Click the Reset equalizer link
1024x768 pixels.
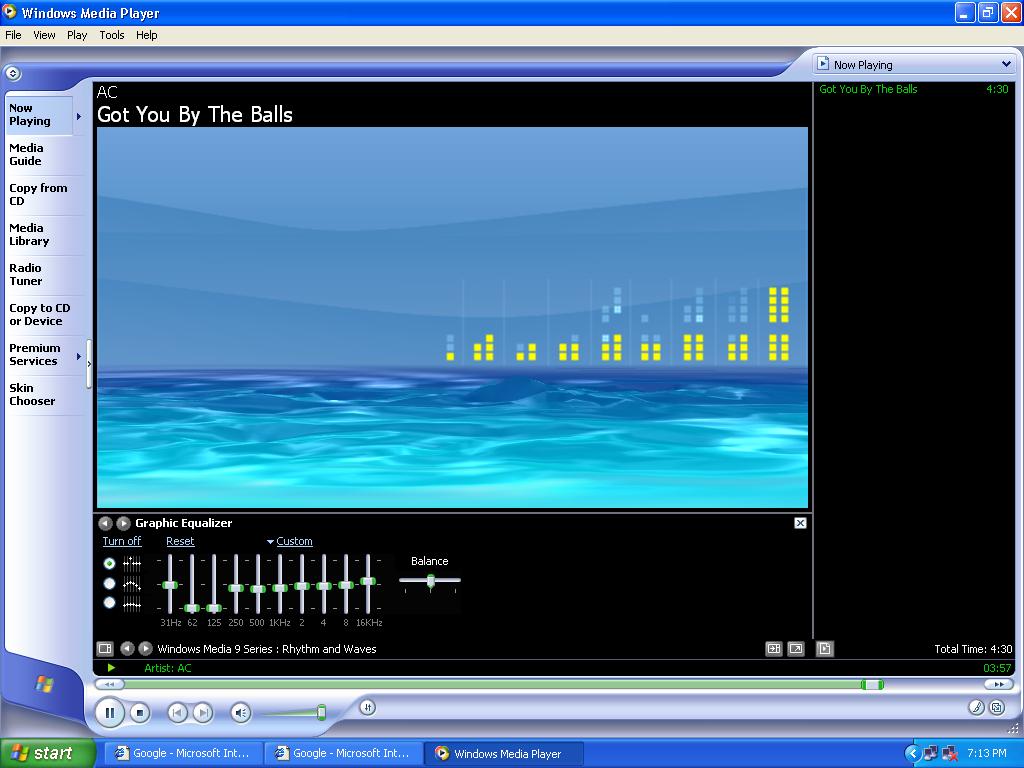pos(180,541)
